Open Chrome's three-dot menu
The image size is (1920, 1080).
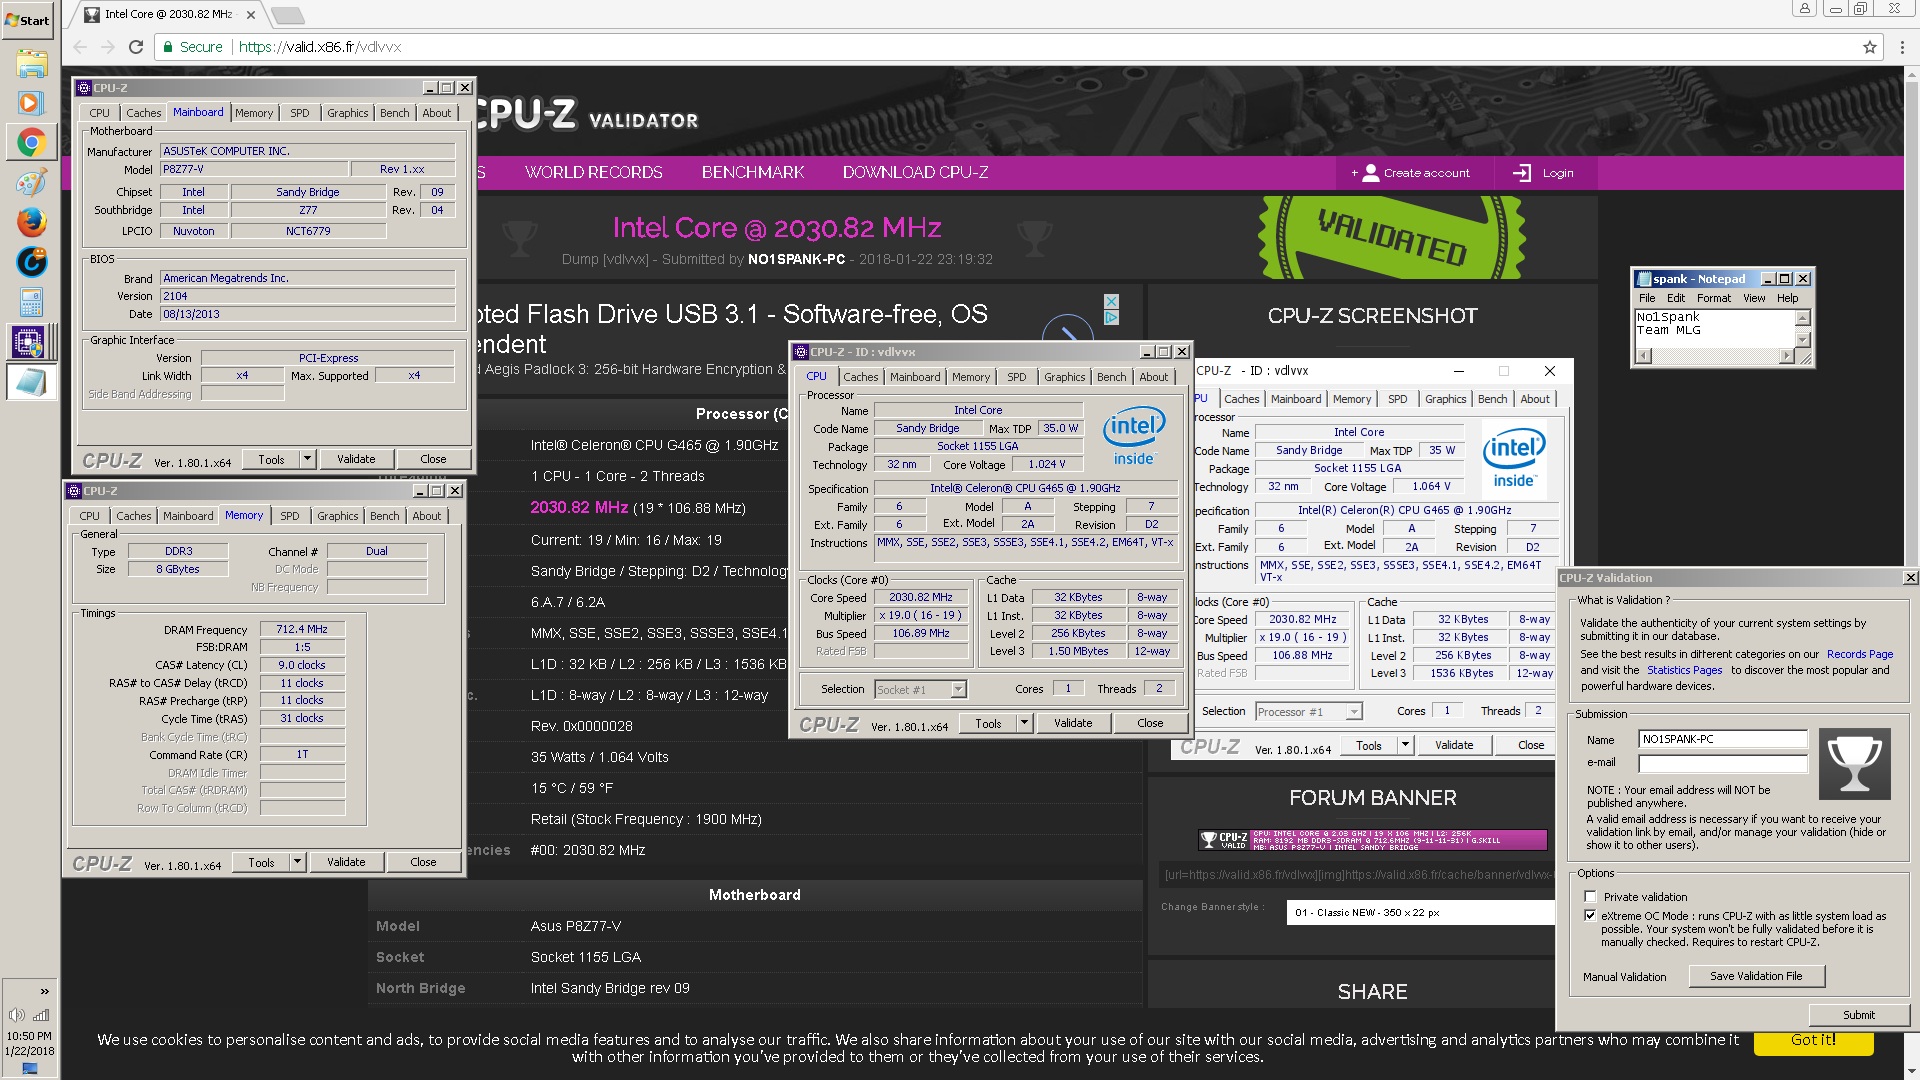pos(1900,47)
